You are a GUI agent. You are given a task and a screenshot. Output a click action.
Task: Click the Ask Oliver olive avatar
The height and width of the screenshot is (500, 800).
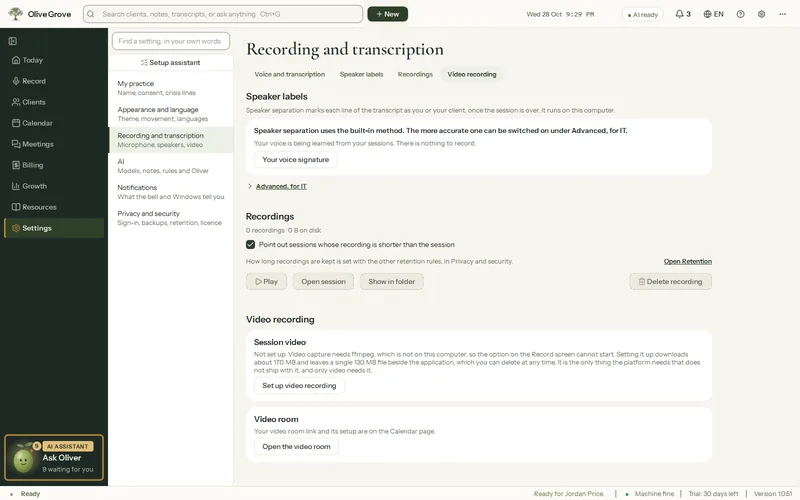tap(23, 460)
